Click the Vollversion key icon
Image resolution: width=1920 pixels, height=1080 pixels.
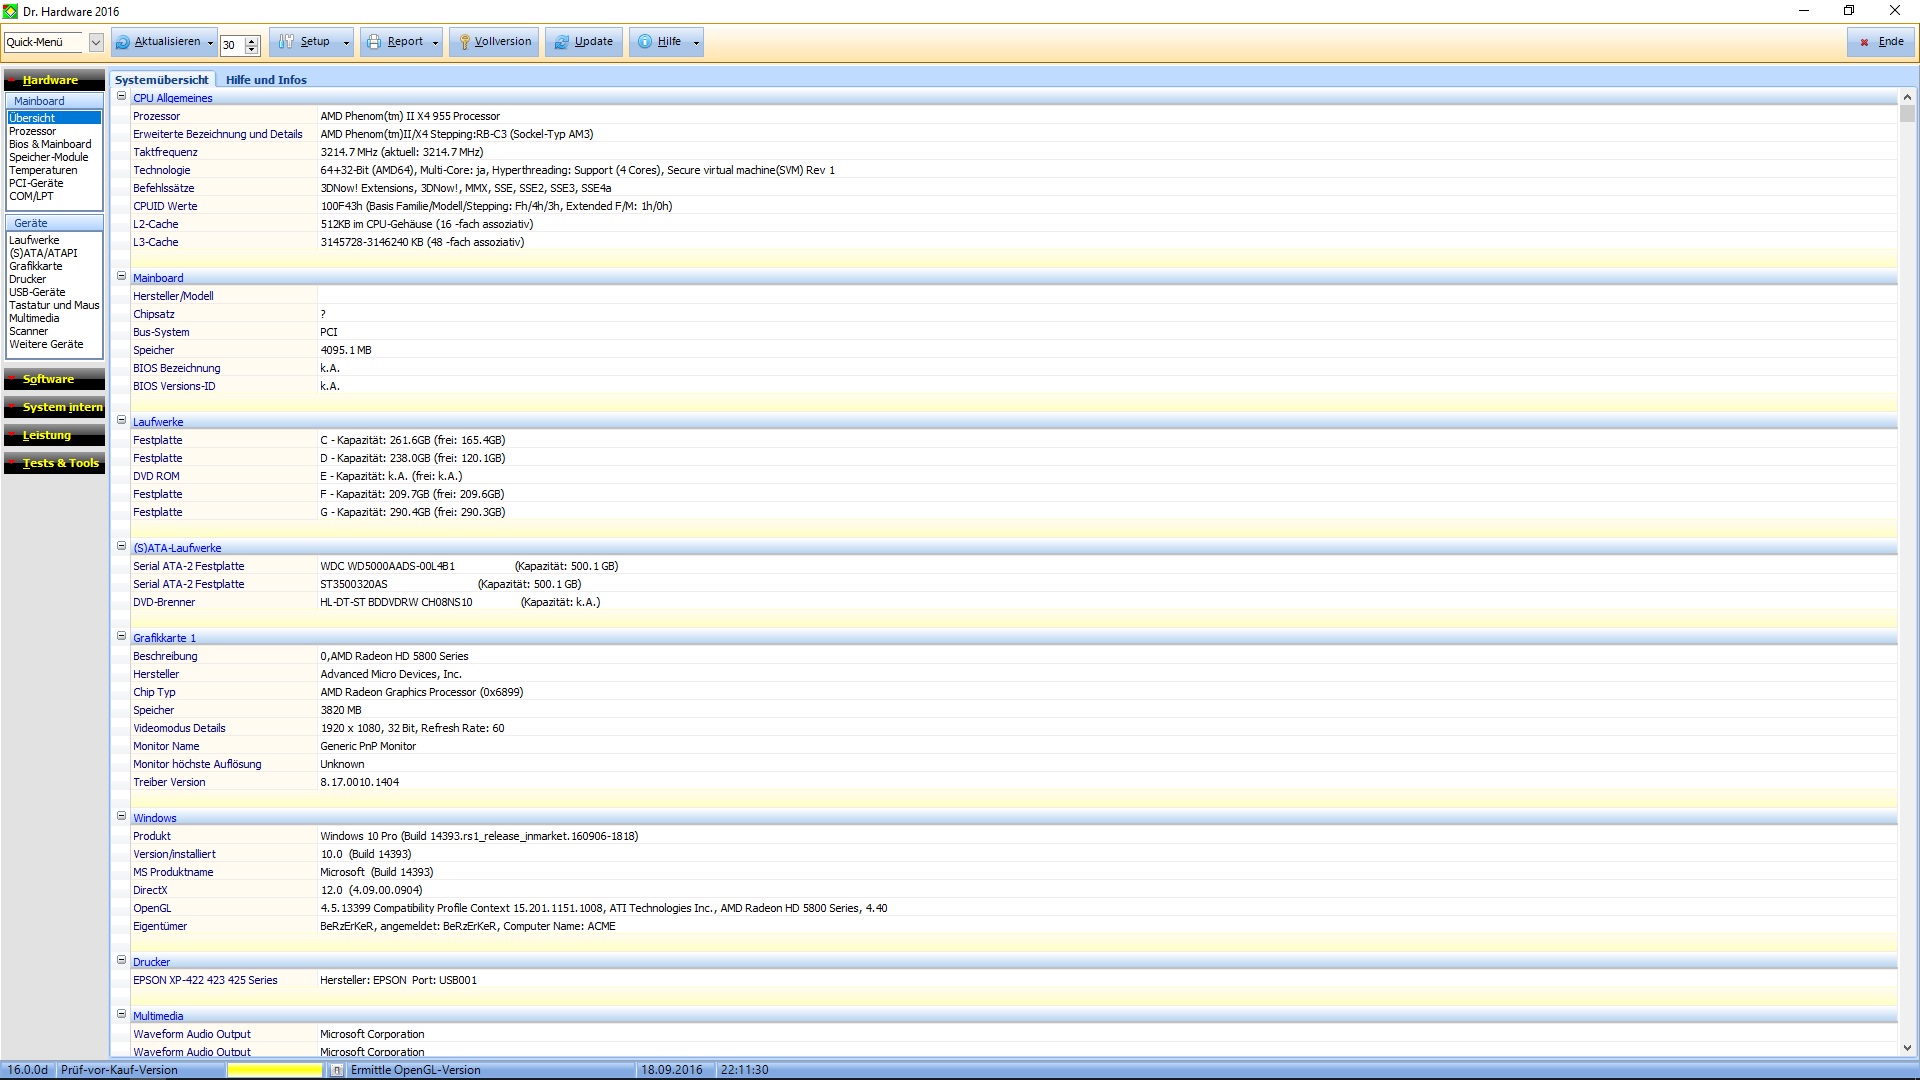[x=464, y=42]
